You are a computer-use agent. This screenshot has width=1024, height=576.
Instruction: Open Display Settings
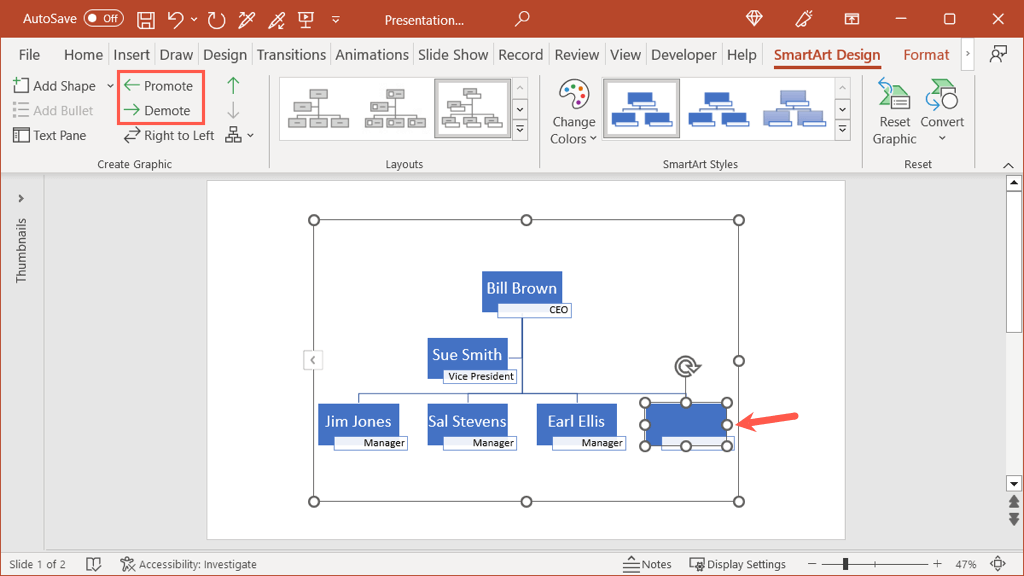pyautogui.click(x=738, y=564)
